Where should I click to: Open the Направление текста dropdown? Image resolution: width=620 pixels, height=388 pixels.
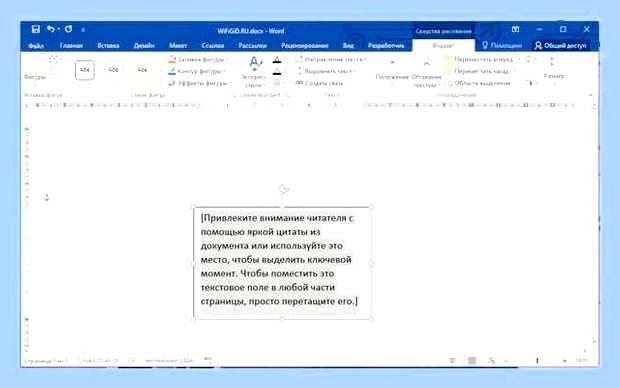coord(330,60)
